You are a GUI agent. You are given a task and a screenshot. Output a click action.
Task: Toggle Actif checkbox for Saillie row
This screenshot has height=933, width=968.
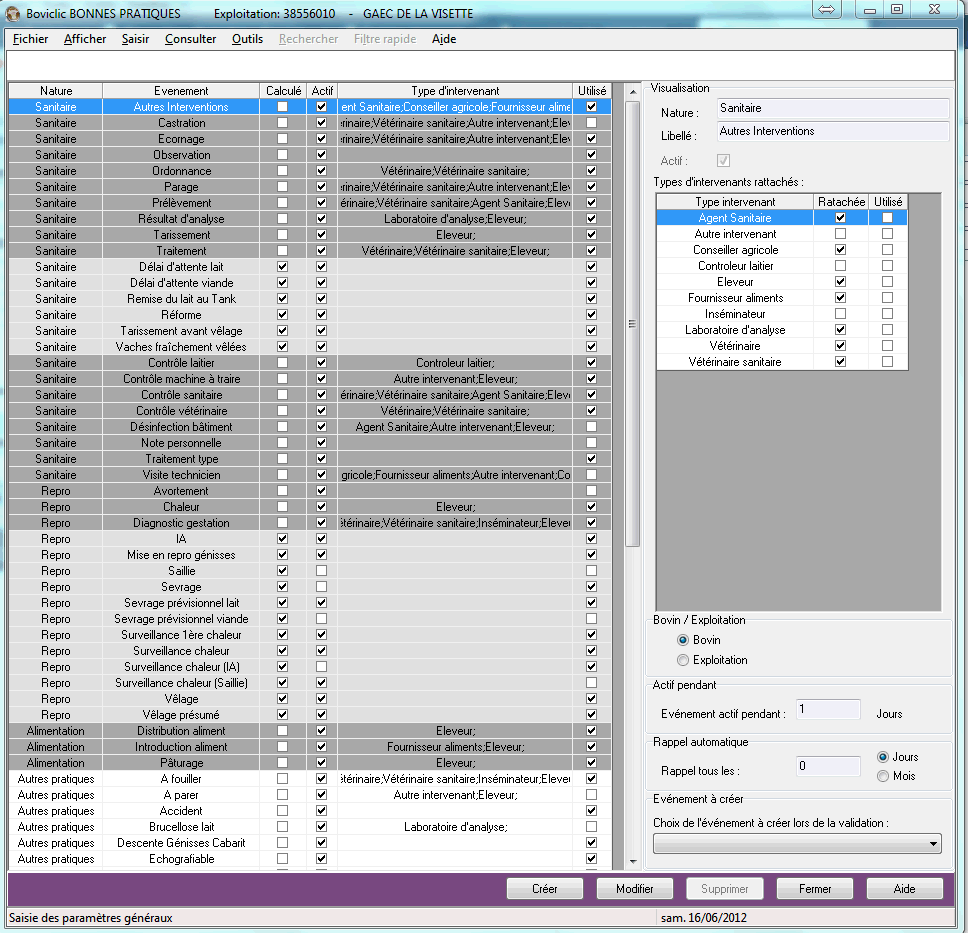322,571
